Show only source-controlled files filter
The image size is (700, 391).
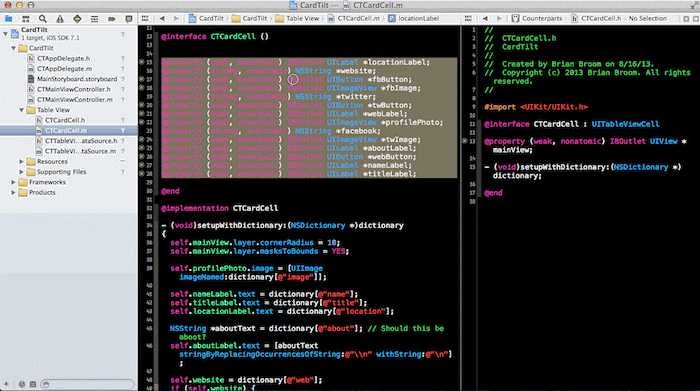[x=33, y=384]
